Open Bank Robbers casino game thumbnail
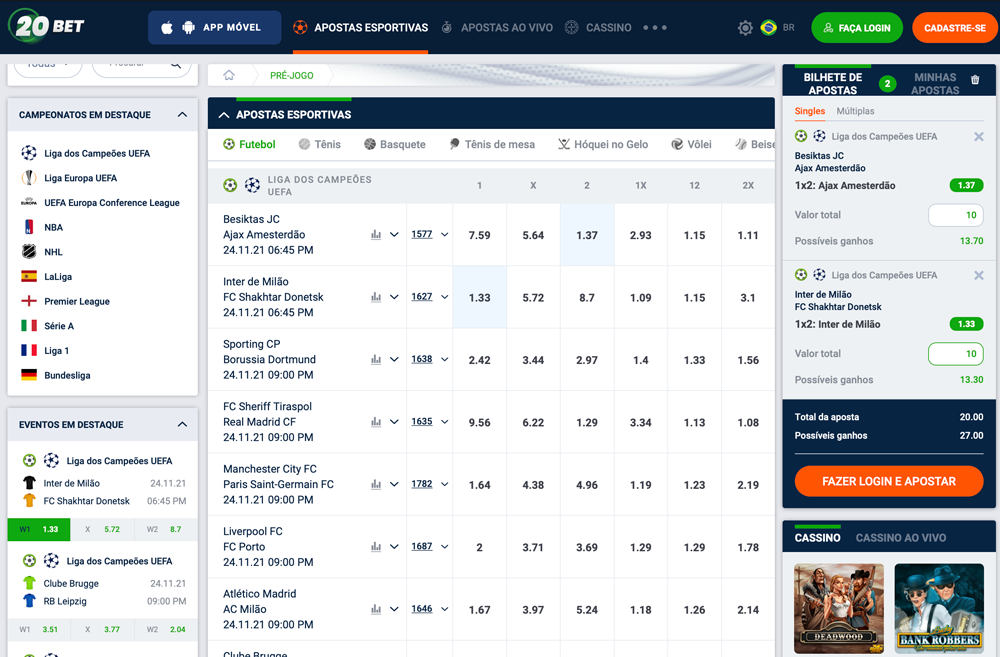Viewport: 1000px width, 657px height. [939, 609]
